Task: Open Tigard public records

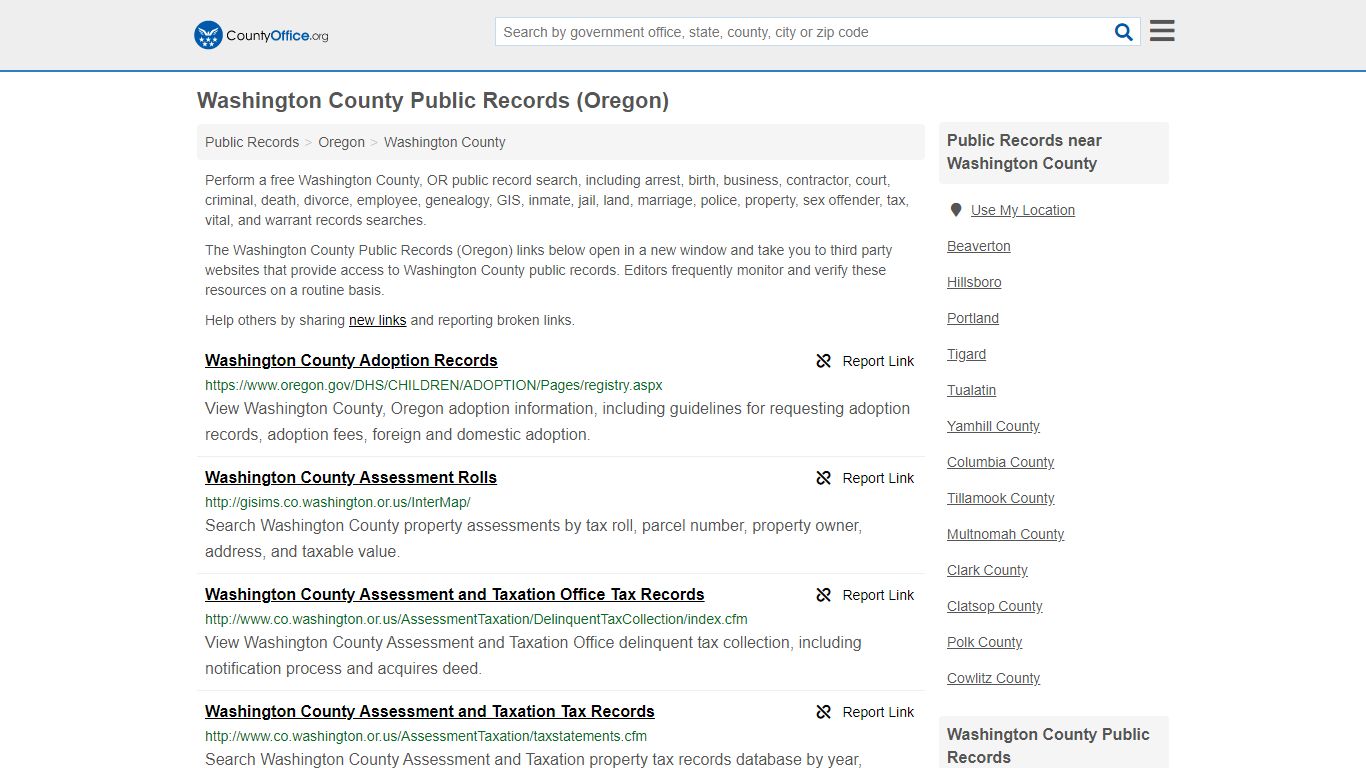Action: pos(967,354)
